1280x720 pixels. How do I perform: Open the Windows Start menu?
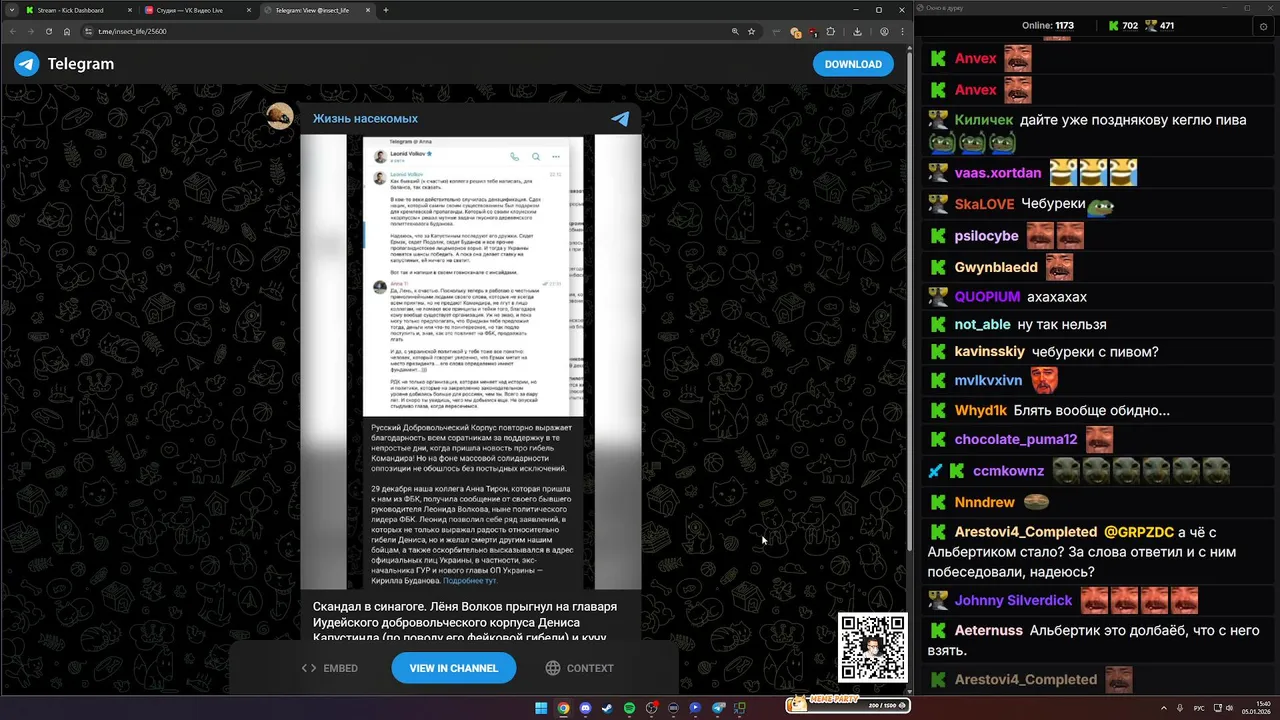click(541, 708)
